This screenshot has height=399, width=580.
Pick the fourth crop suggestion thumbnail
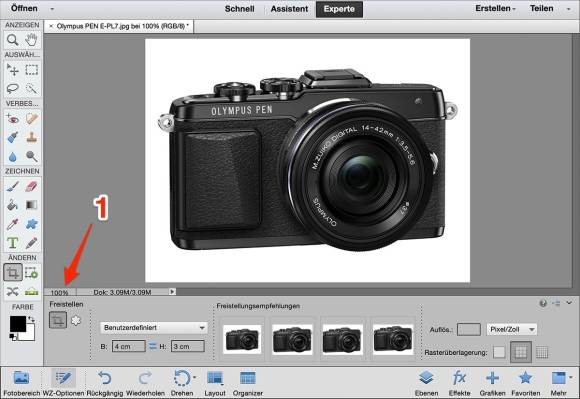tap(393, 339)
